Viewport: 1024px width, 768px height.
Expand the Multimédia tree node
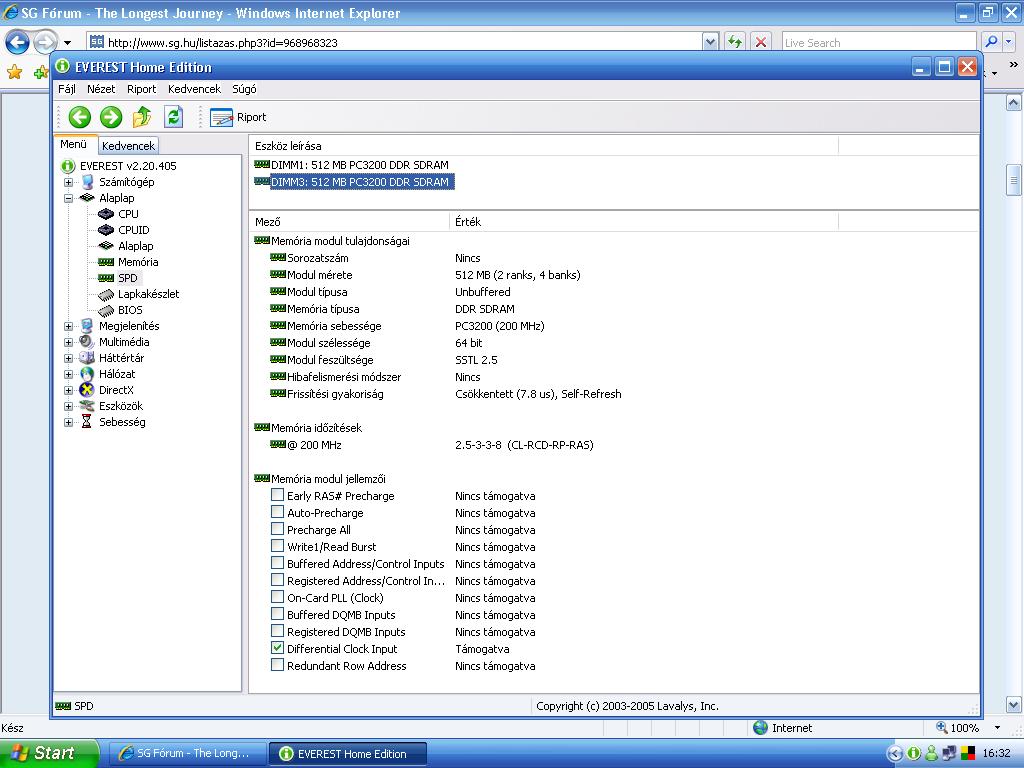click(68, 342)
